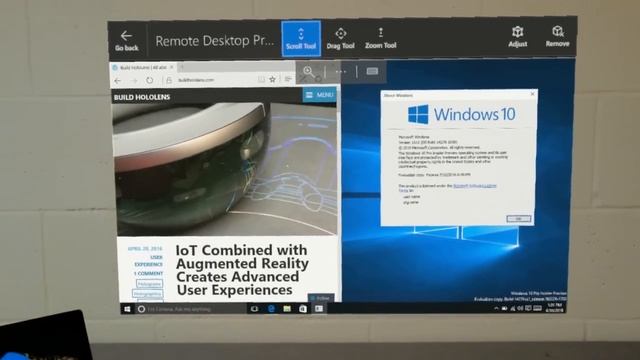Expand the system tray hidden icons chevron

[496, 308]
